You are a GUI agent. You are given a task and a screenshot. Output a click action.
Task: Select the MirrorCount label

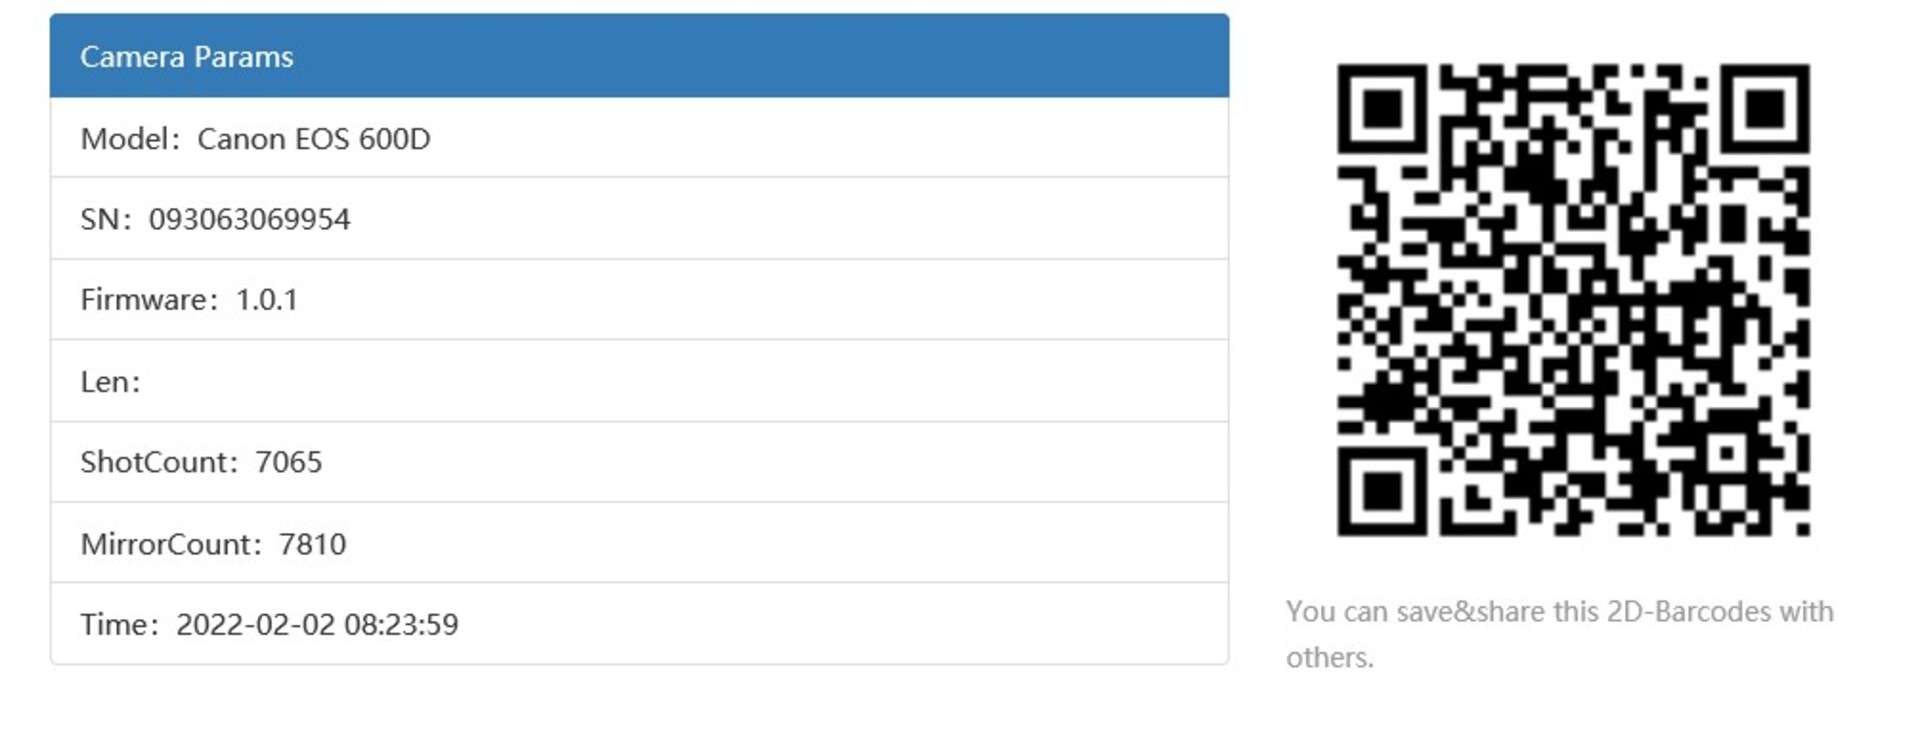pyautogui.click(x=167, y=544)
